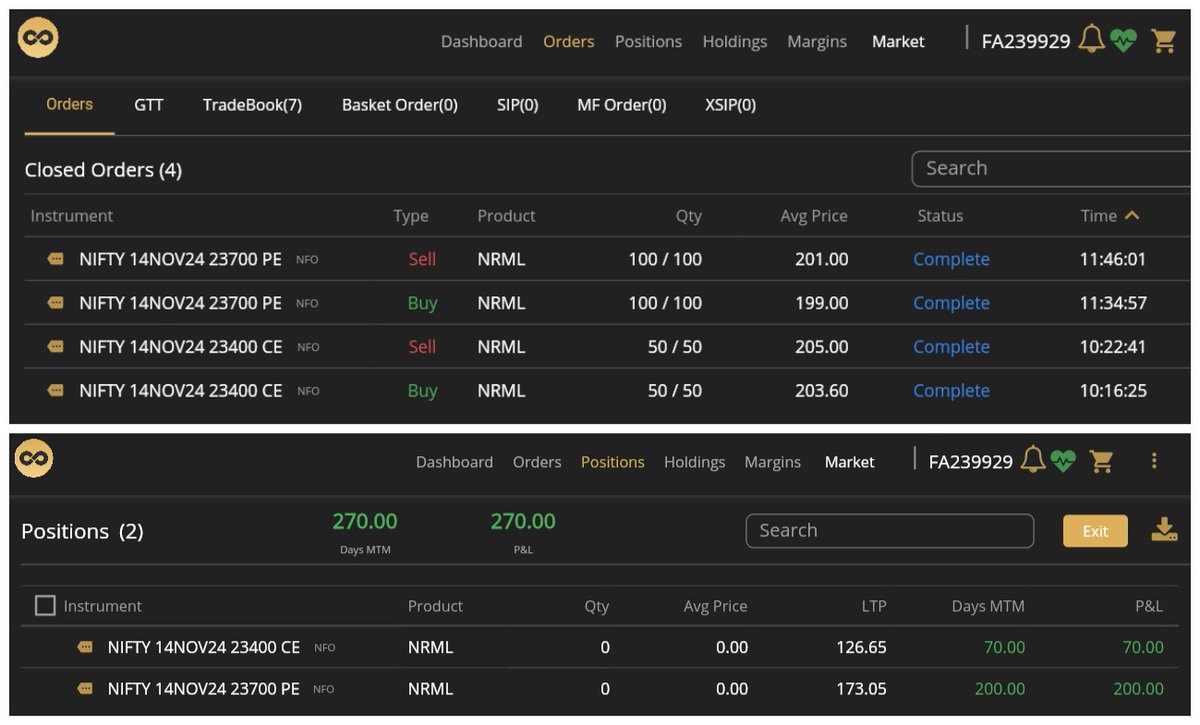Open notifications bell in the Positions window
The height and width of the screenshot is (725, 1200).
point(1033,460)
